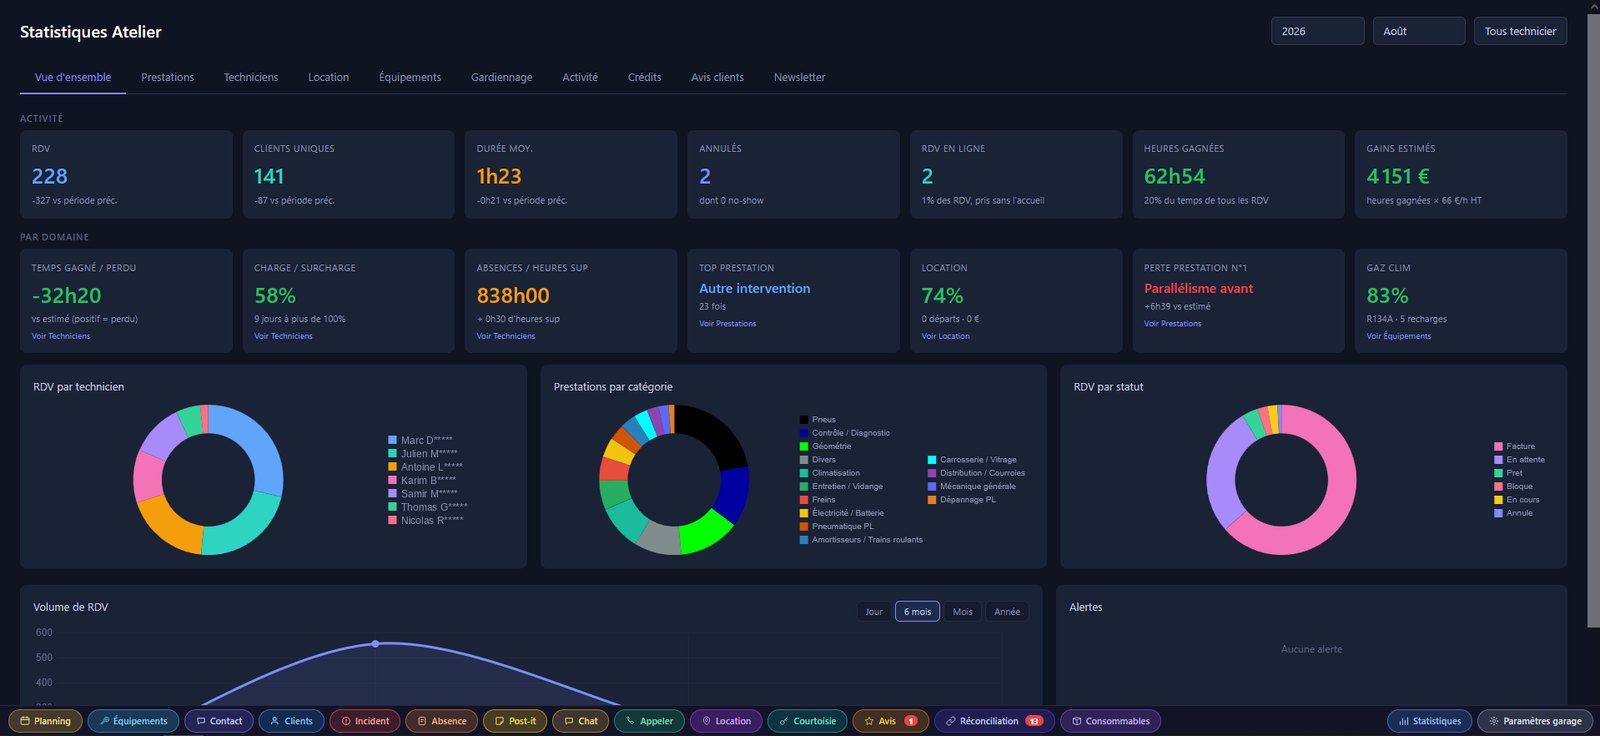Open the 2026 year dropdown
Image resolution: width=1600 pixels, height=736 pixels.
pos(1317,31)
